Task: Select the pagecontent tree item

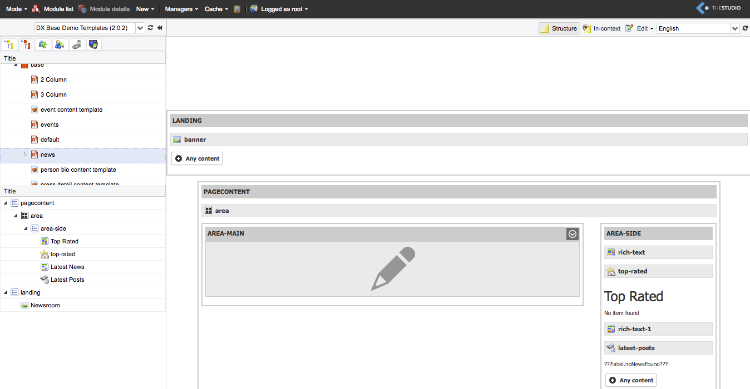Action: tap(37, 203)
